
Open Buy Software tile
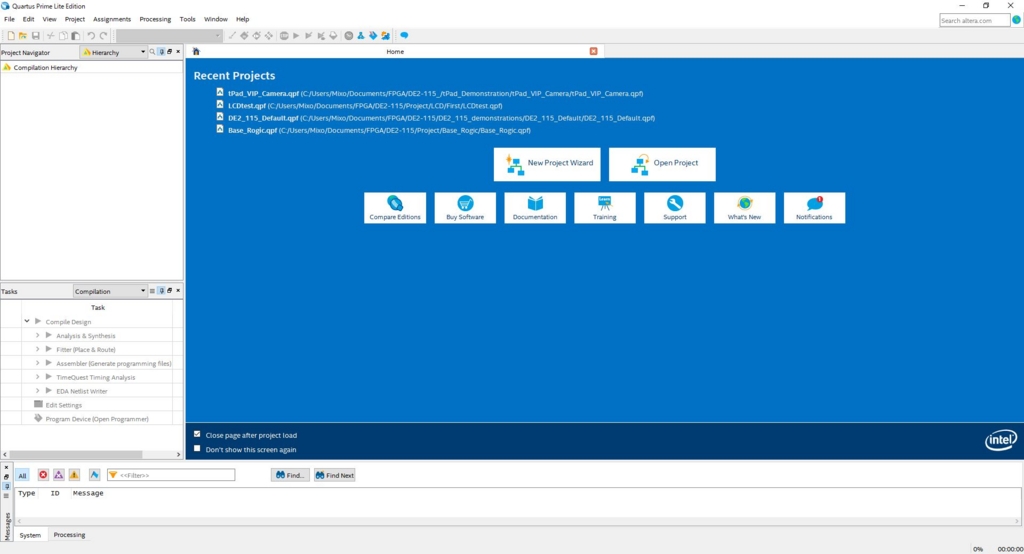[465, 208]
